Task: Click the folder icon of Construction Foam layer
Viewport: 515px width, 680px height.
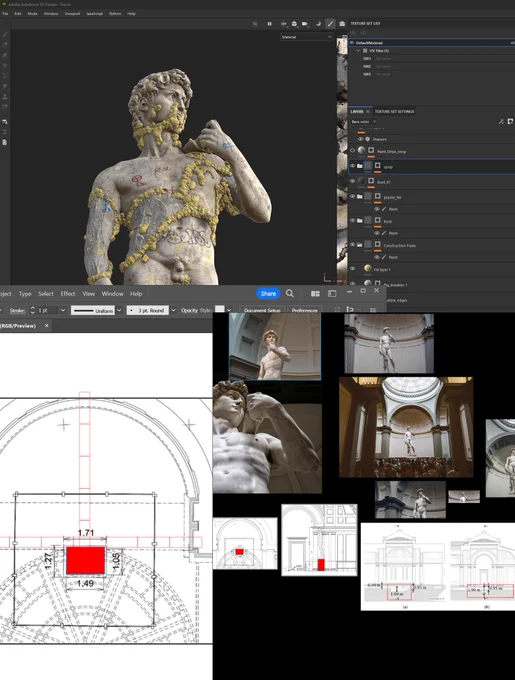Action: tap(360, 245)
